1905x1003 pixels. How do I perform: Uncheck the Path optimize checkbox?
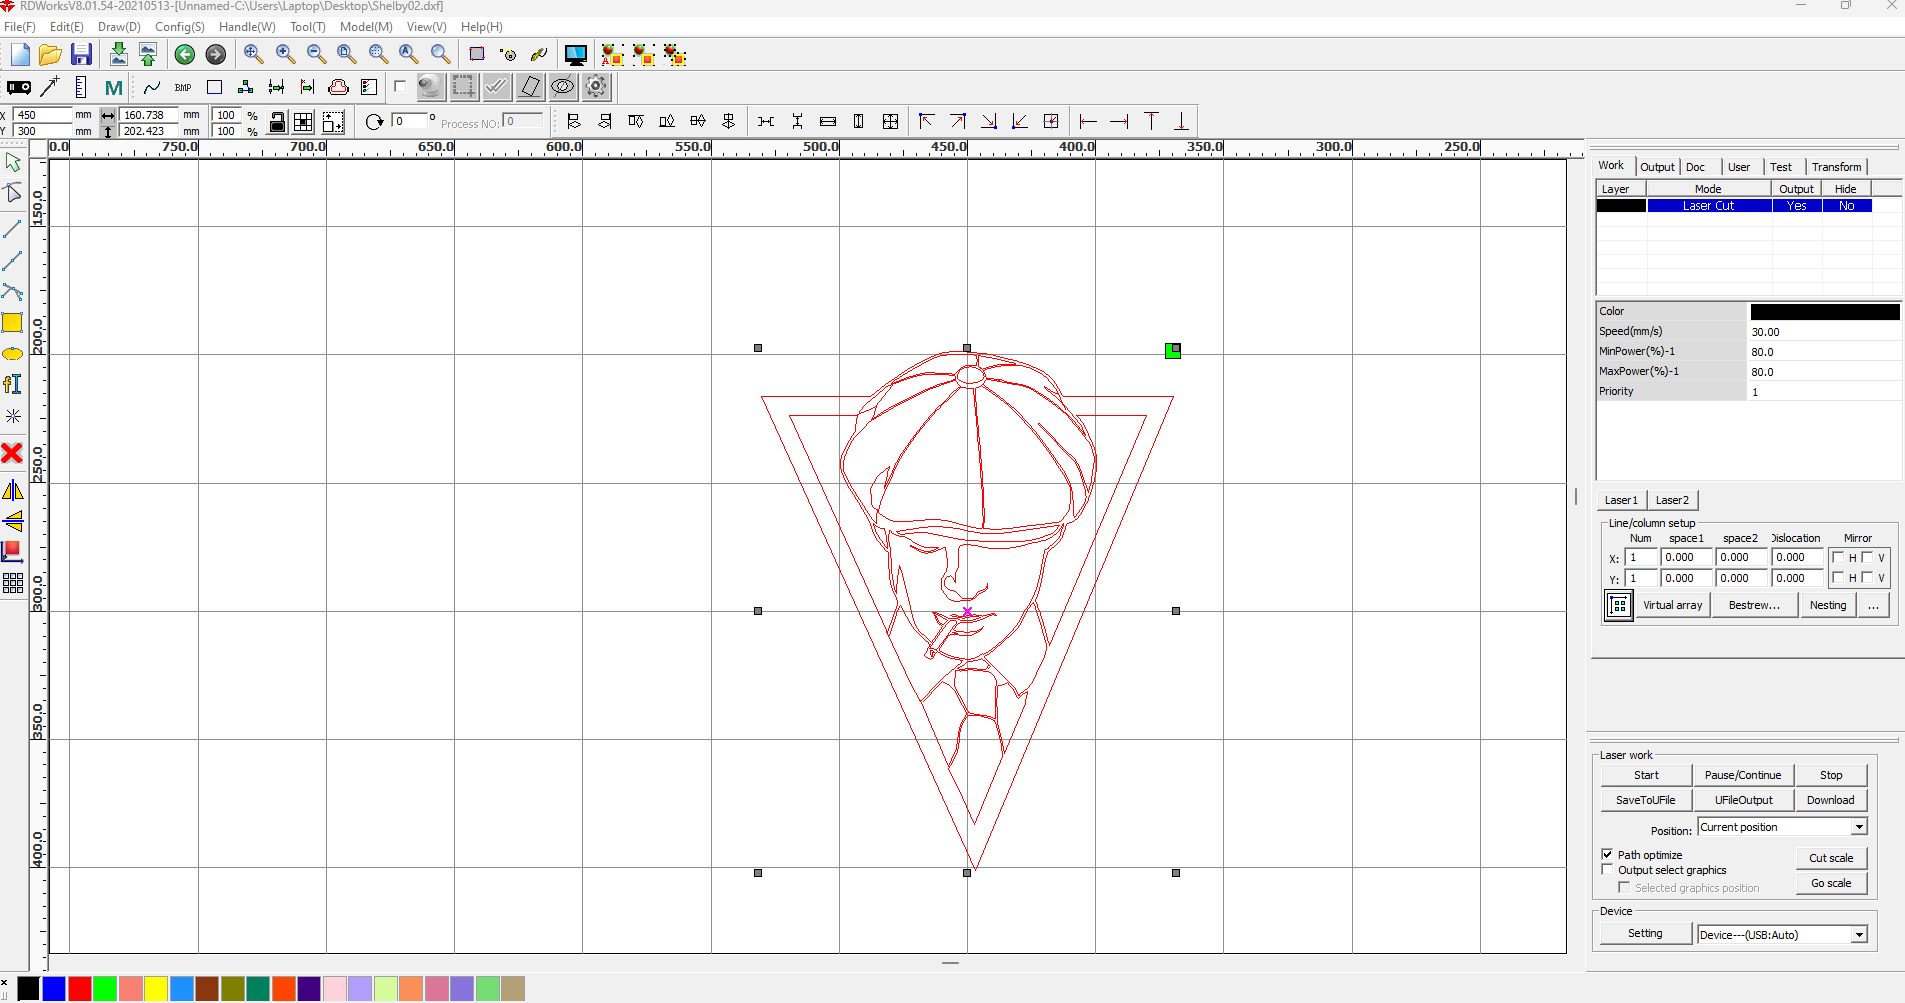(x=1607, y=854)
